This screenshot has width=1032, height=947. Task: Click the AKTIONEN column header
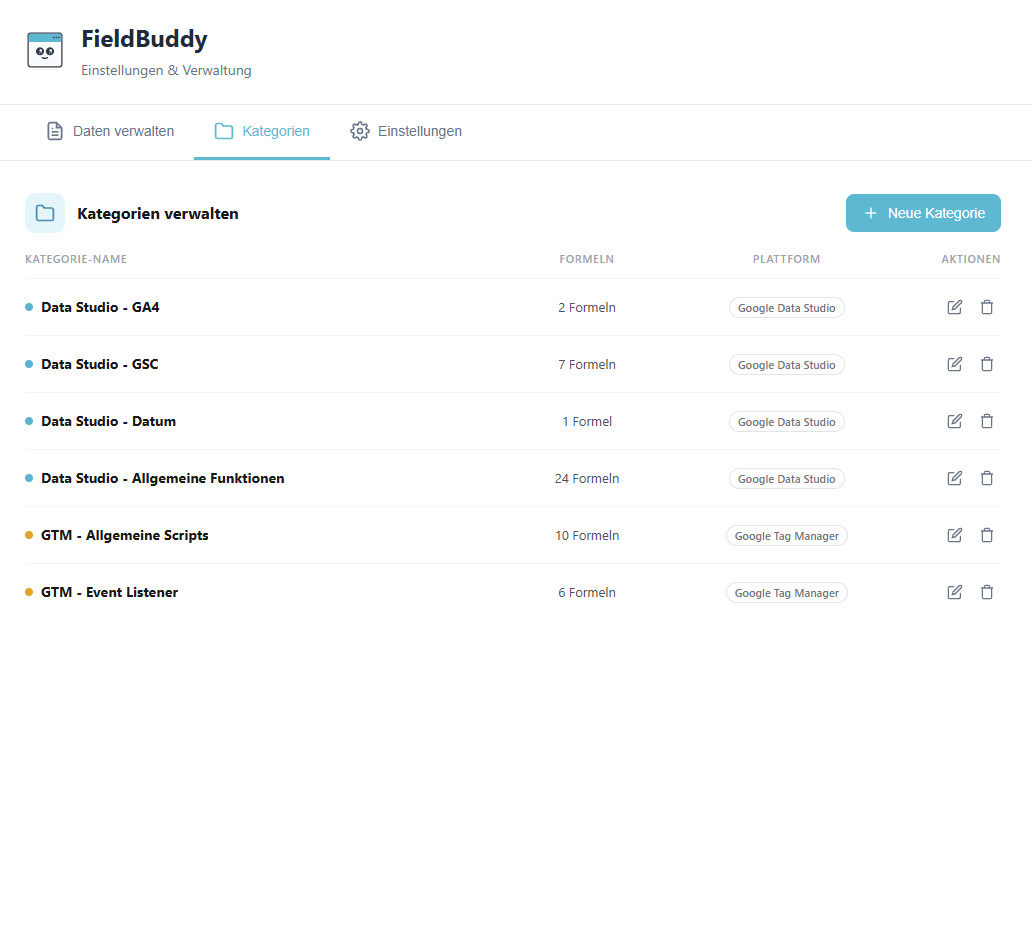click(971, 259)
